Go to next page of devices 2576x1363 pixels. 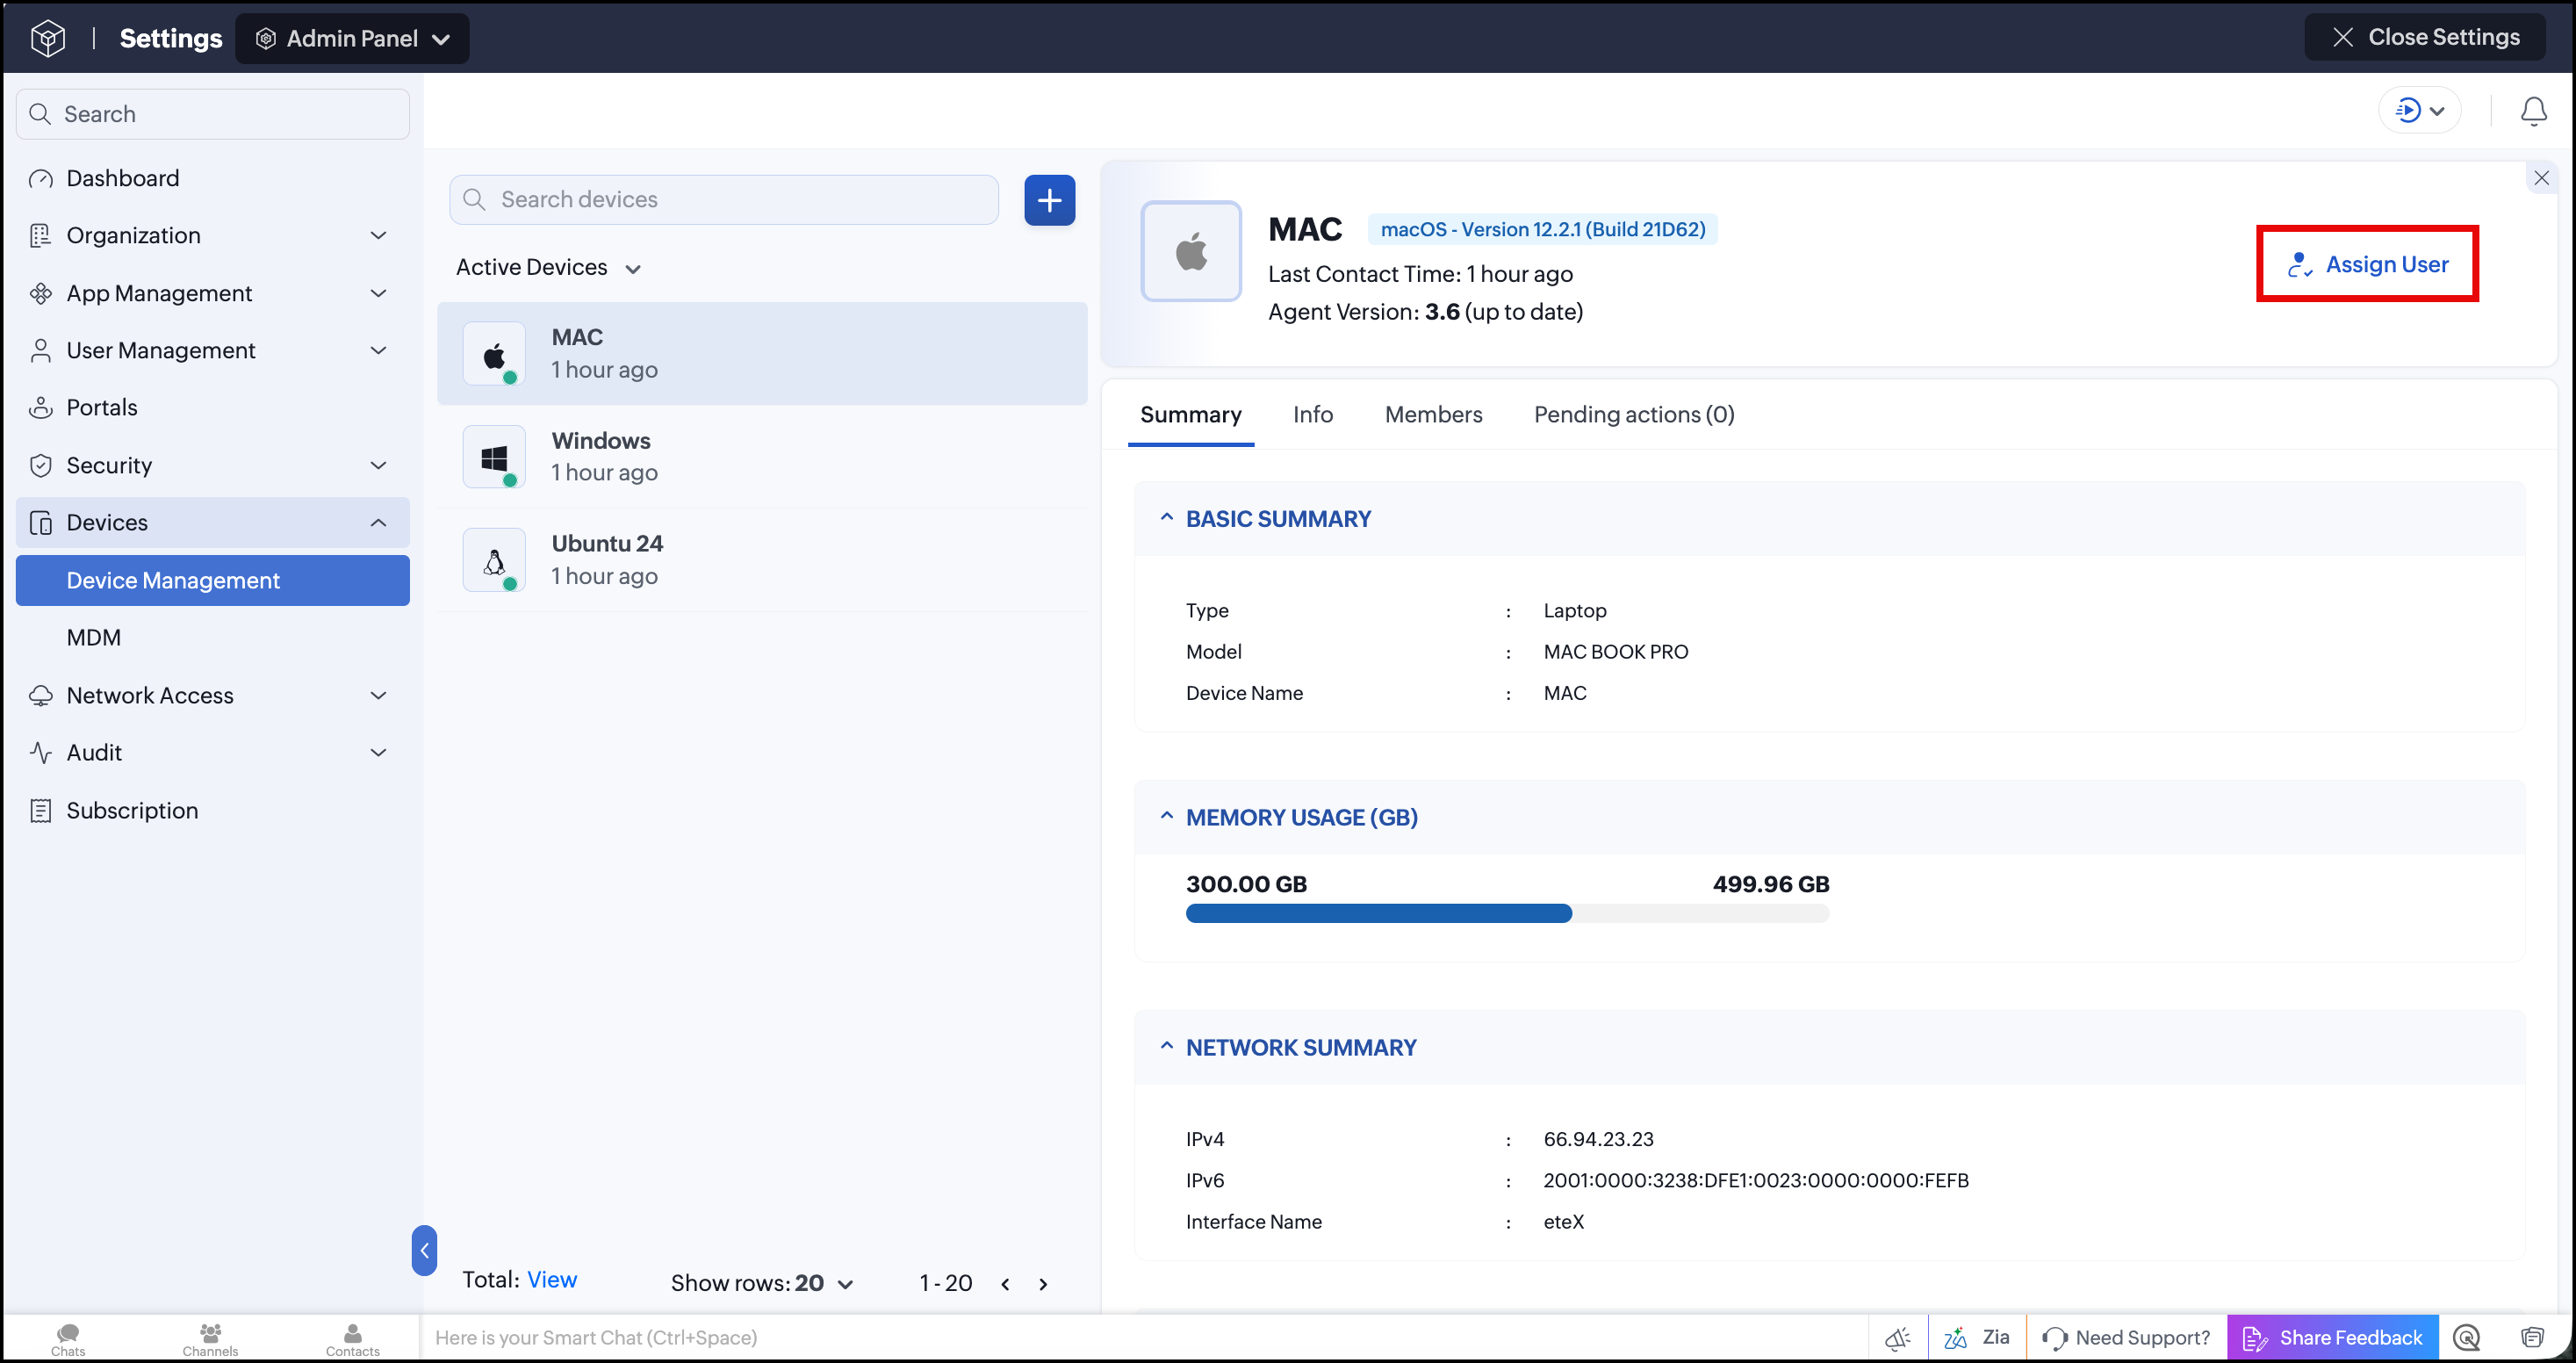click(1043, 1284)
